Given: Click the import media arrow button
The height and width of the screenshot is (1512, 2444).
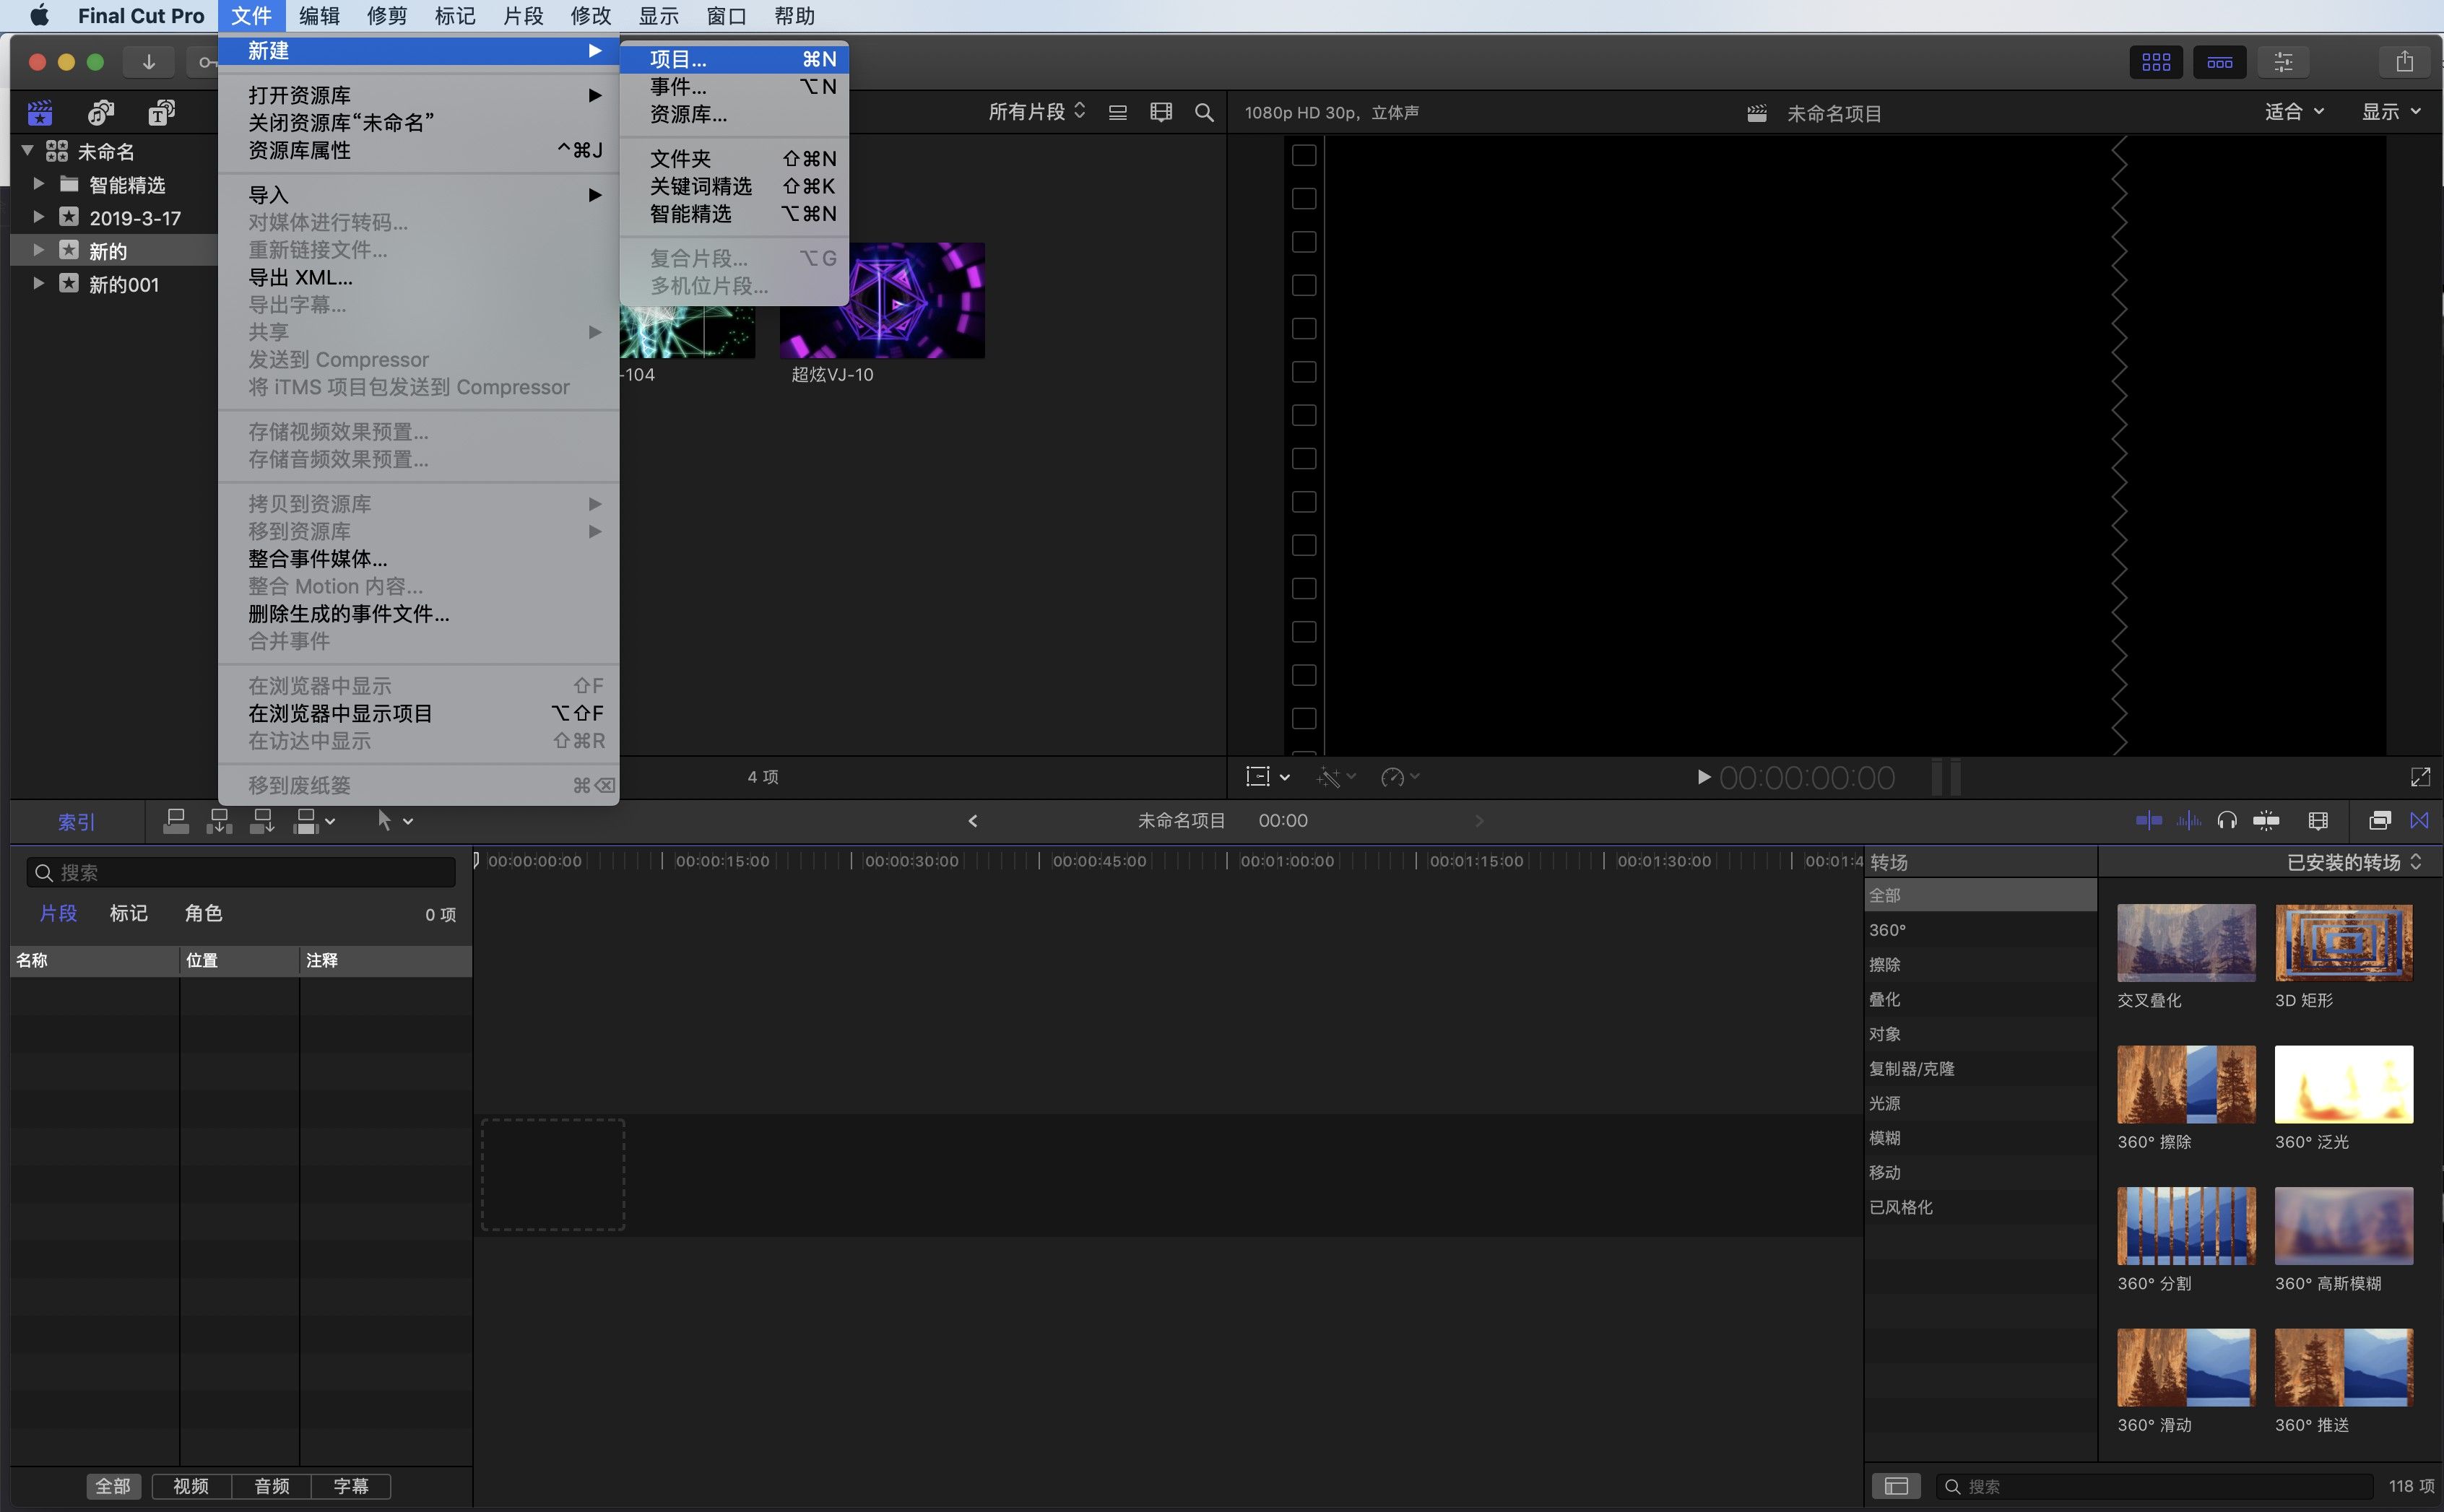Looking at the screenshot, I should (149, 62).
